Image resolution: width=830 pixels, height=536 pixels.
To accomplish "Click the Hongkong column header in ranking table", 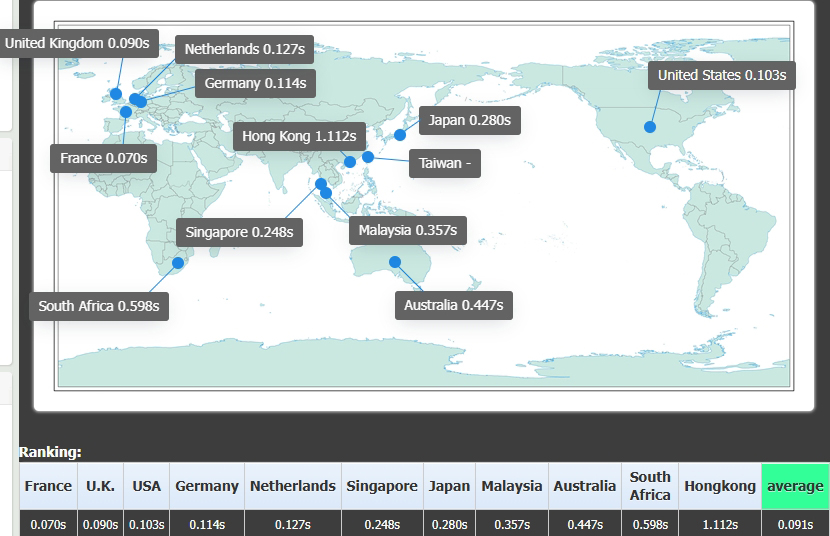I will [x=720, y=486].
